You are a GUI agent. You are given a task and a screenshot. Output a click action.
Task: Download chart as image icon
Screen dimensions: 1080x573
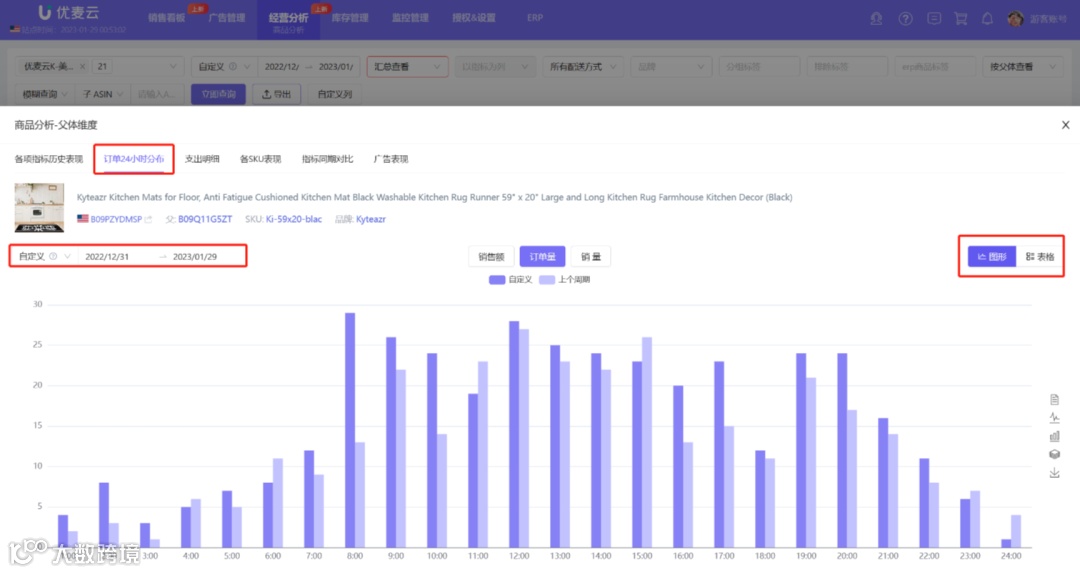click(x=1054, y=473)
